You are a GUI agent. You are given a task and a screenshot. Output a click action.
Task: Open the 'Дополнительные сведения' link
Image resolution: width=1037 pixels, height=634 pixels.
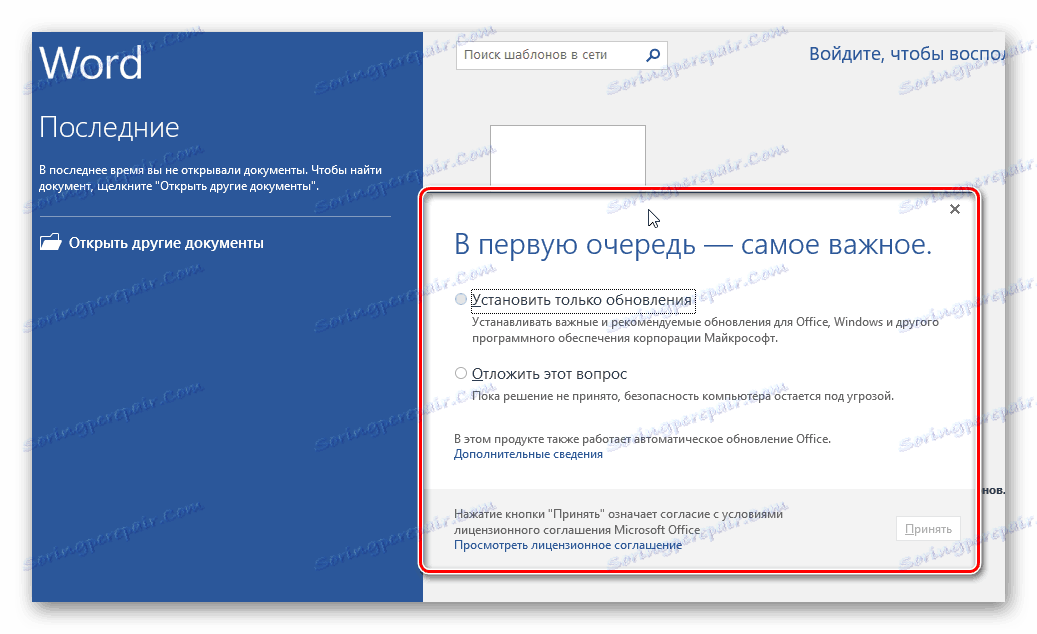tap(528, 454)
